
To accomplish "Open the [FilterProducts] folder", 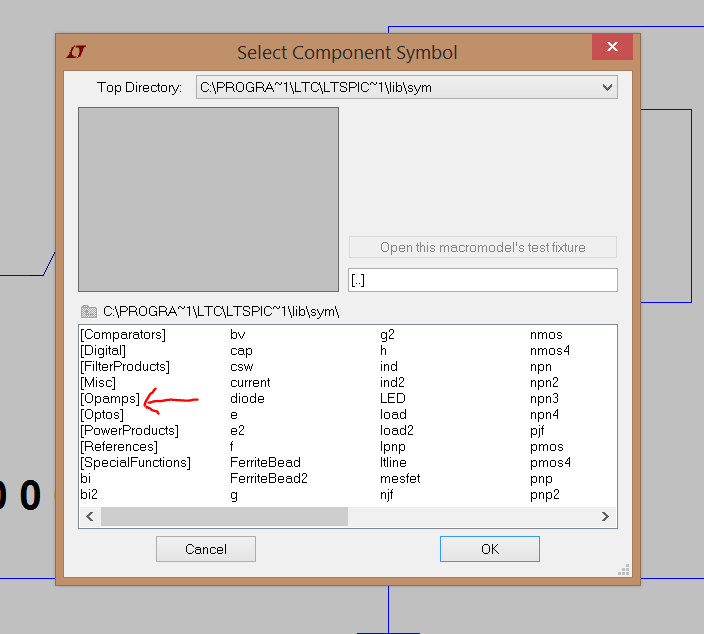I will (x=125, y=367).
